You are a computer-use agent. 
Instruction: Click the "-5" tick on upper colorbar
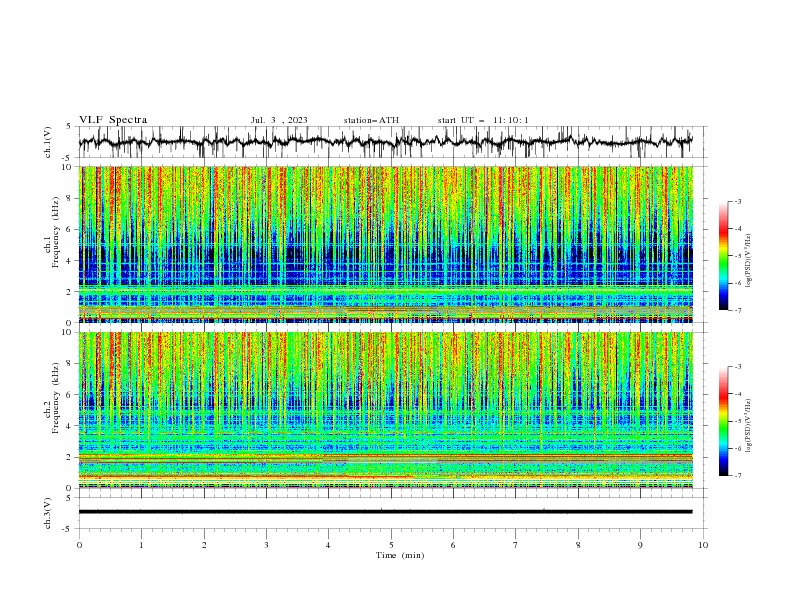[737, 256]
